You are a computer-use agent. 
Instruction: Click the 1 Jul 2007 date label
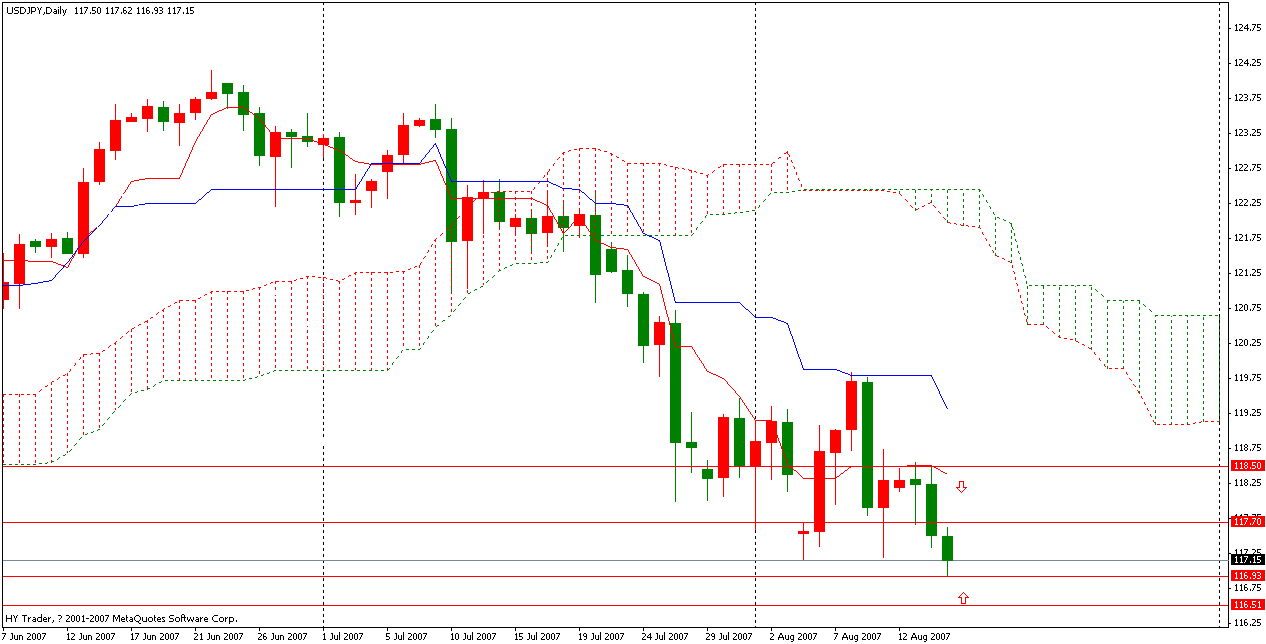[345, 636]
